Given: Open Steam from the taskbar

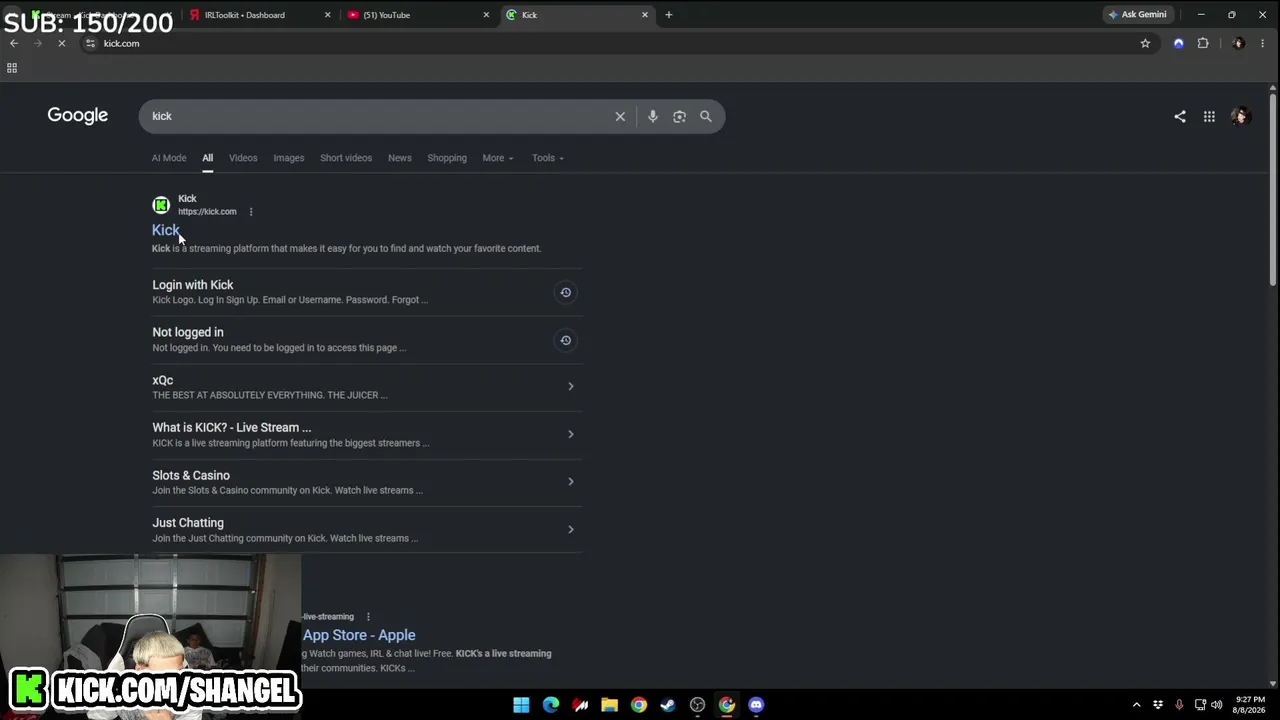Looking at the screenshot, I should click(x=668, y=705).
